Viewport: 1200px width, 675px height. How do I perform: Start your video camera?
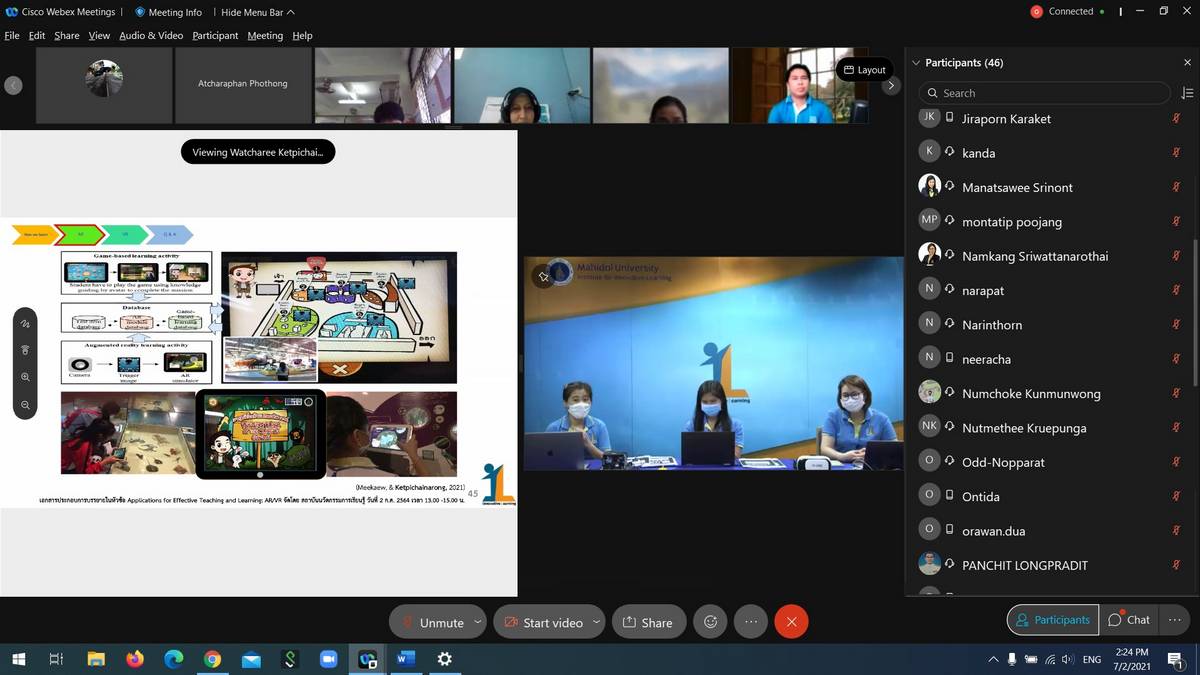pyautogui.click(x=543, y=622)
